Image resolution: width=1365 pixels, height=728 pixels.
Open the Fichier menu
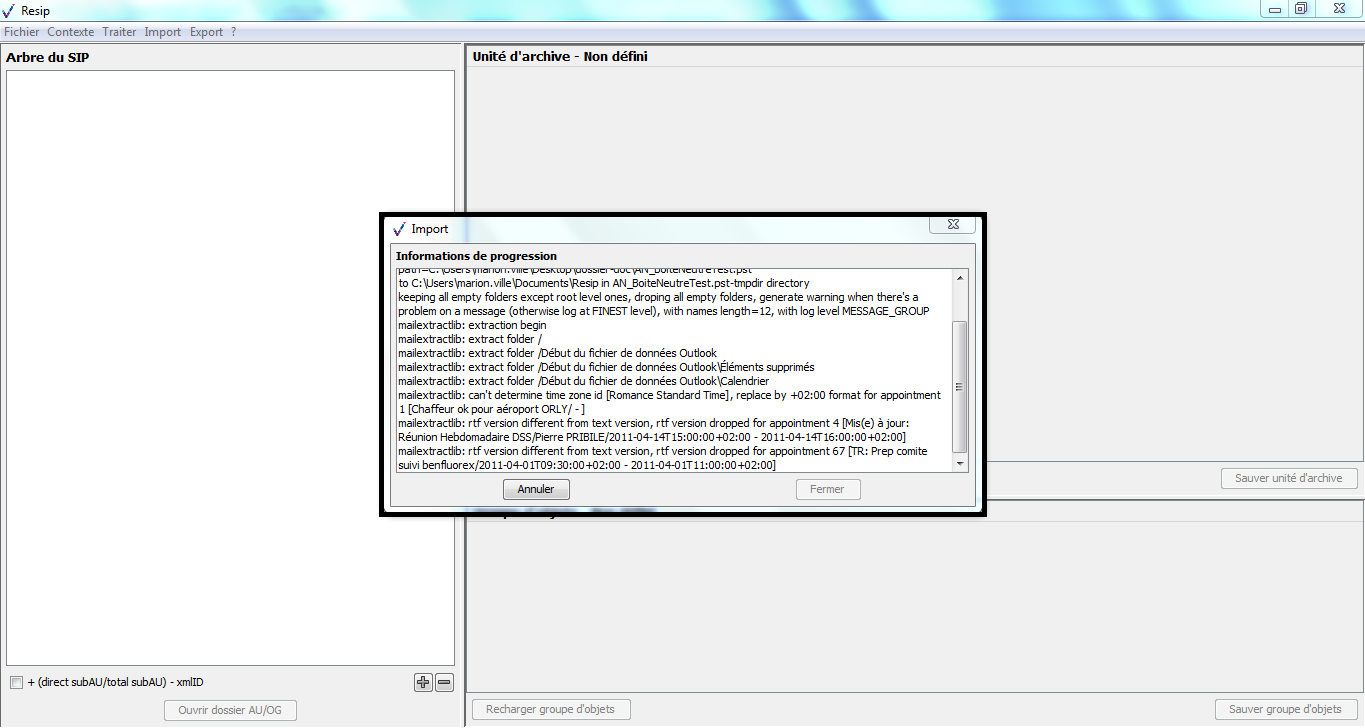22,32
